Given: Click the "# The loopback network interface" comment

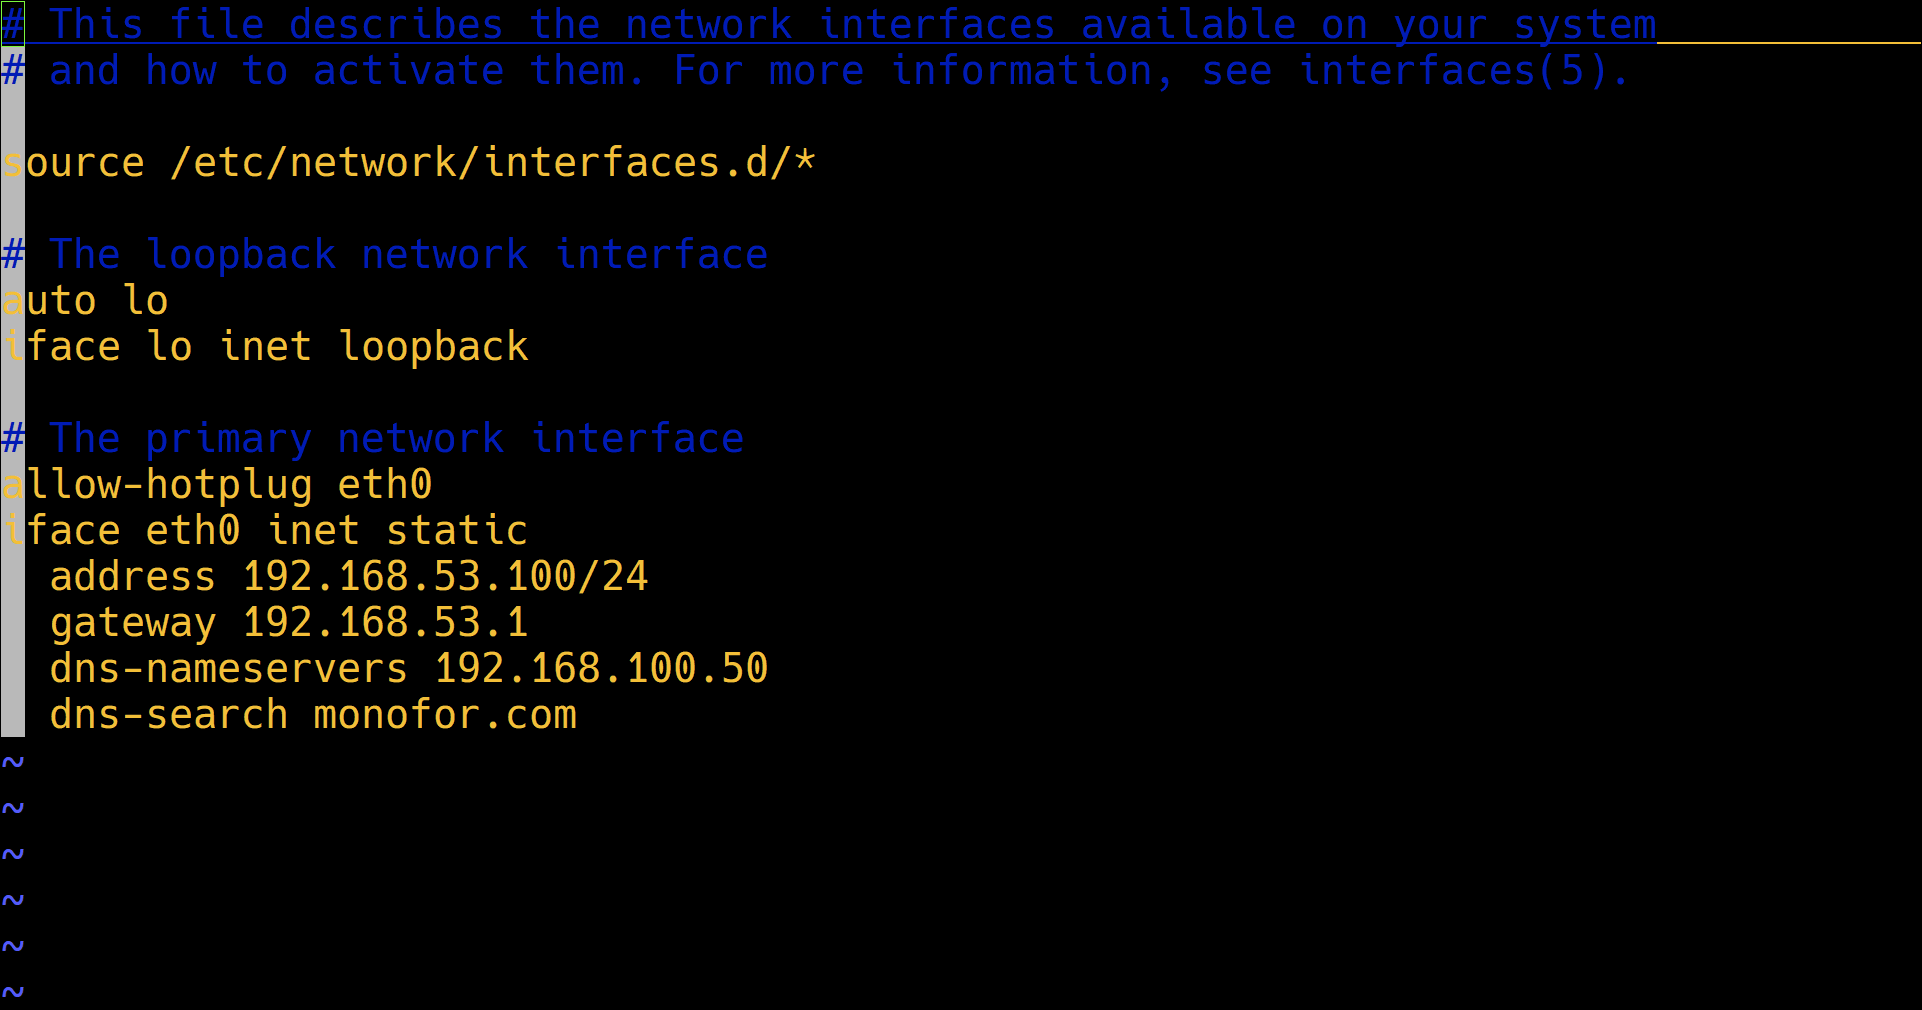Looking at the screenshot, I should (x=385, y=254).
